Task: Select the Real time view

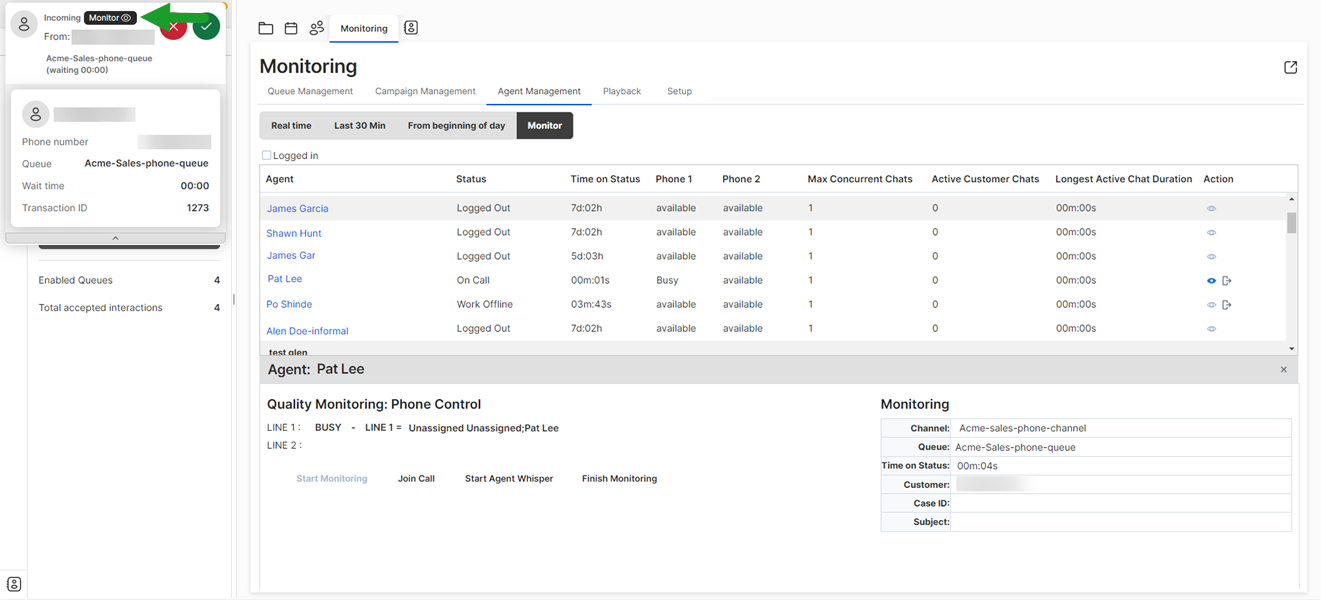Action: (x=291, y=126)
